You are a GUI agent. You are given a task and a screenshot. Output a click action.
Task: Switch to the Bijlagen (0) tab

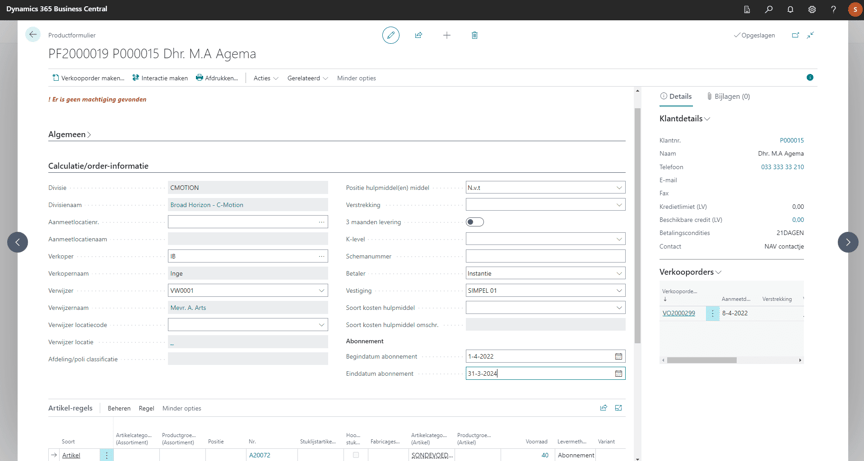(728, 96)
